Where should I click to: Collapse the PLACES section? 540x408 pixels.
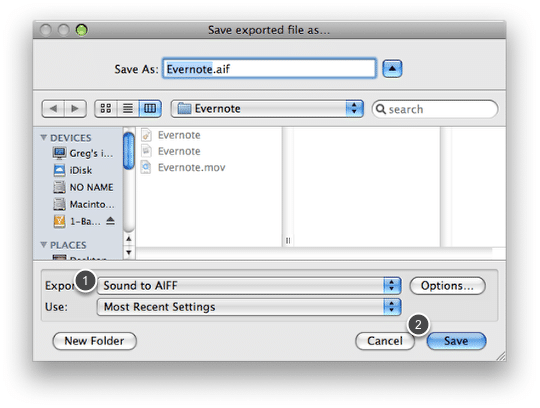pos(43,245)
